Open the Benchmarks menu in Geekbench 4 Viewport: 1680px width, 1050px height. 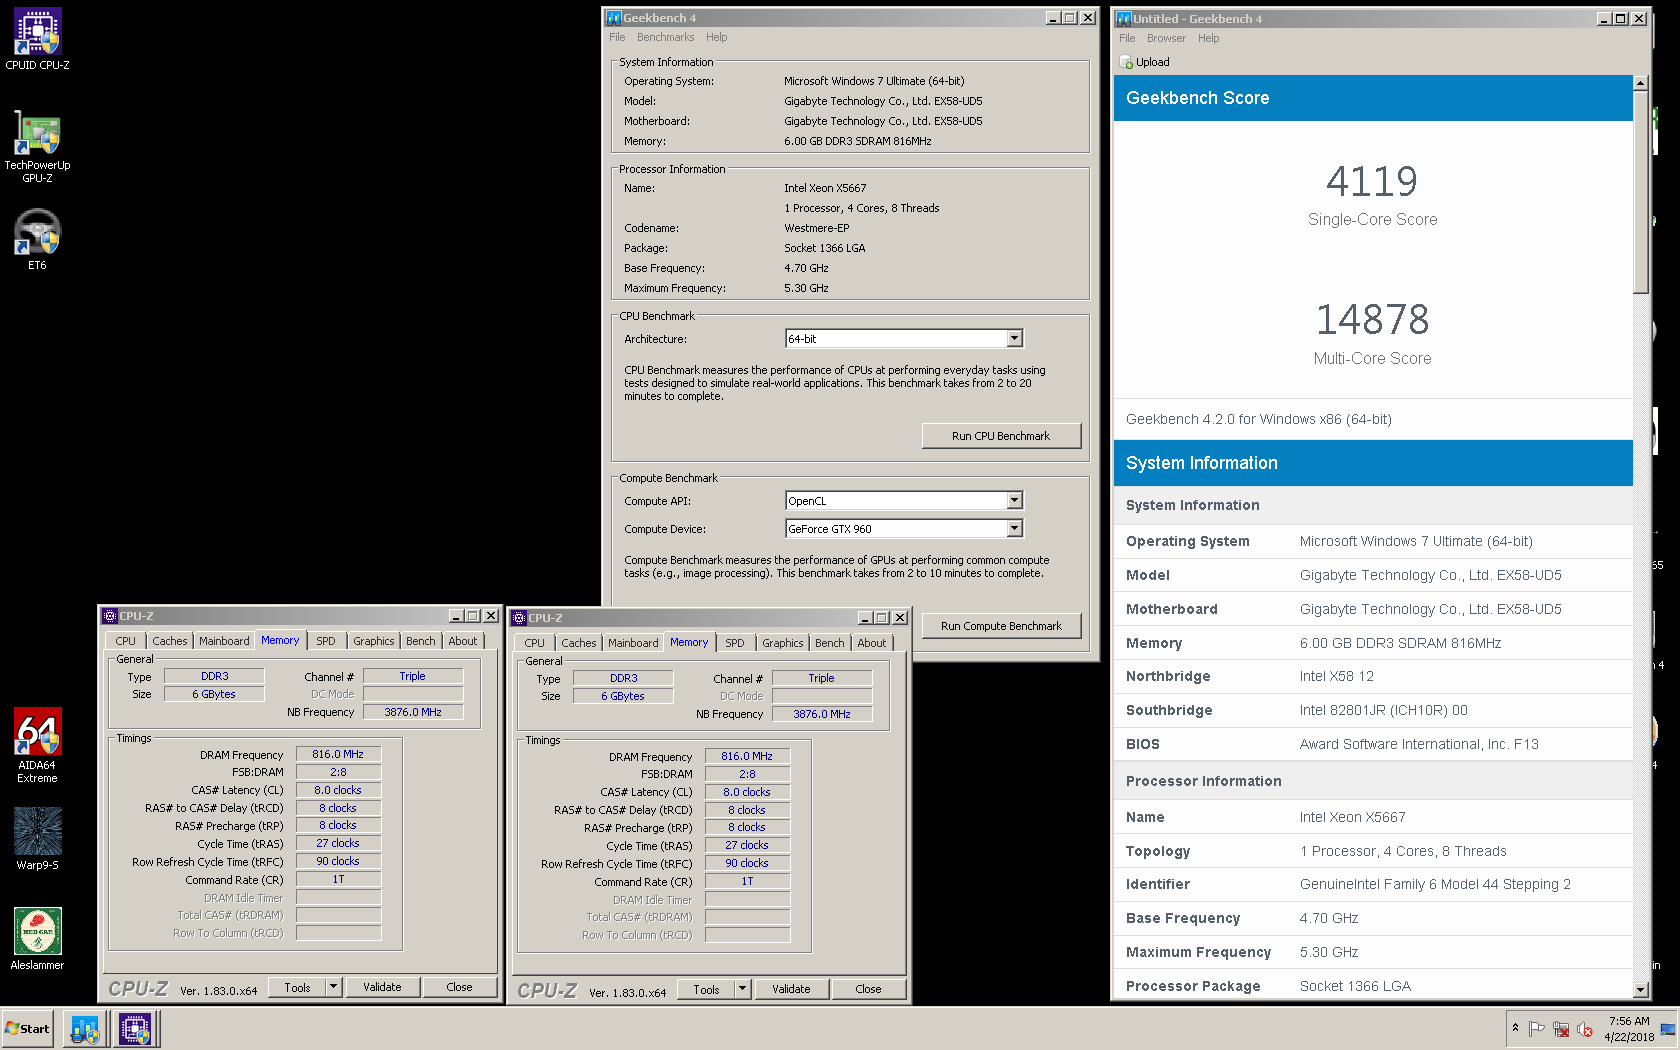click(665, 37)
